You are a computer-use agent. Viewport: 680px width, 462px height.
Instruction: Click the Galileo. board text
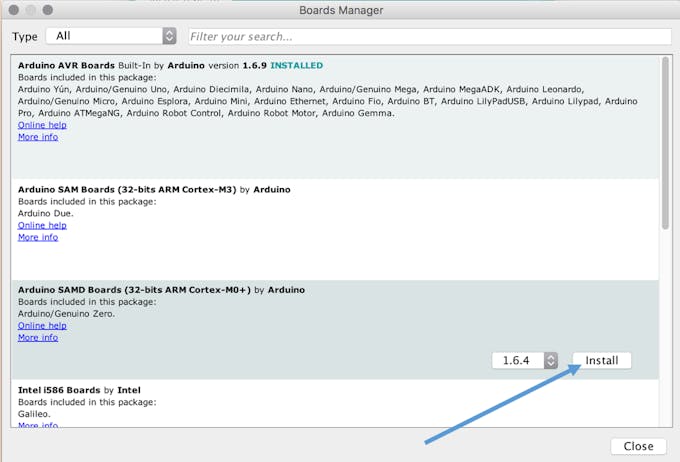34,414
